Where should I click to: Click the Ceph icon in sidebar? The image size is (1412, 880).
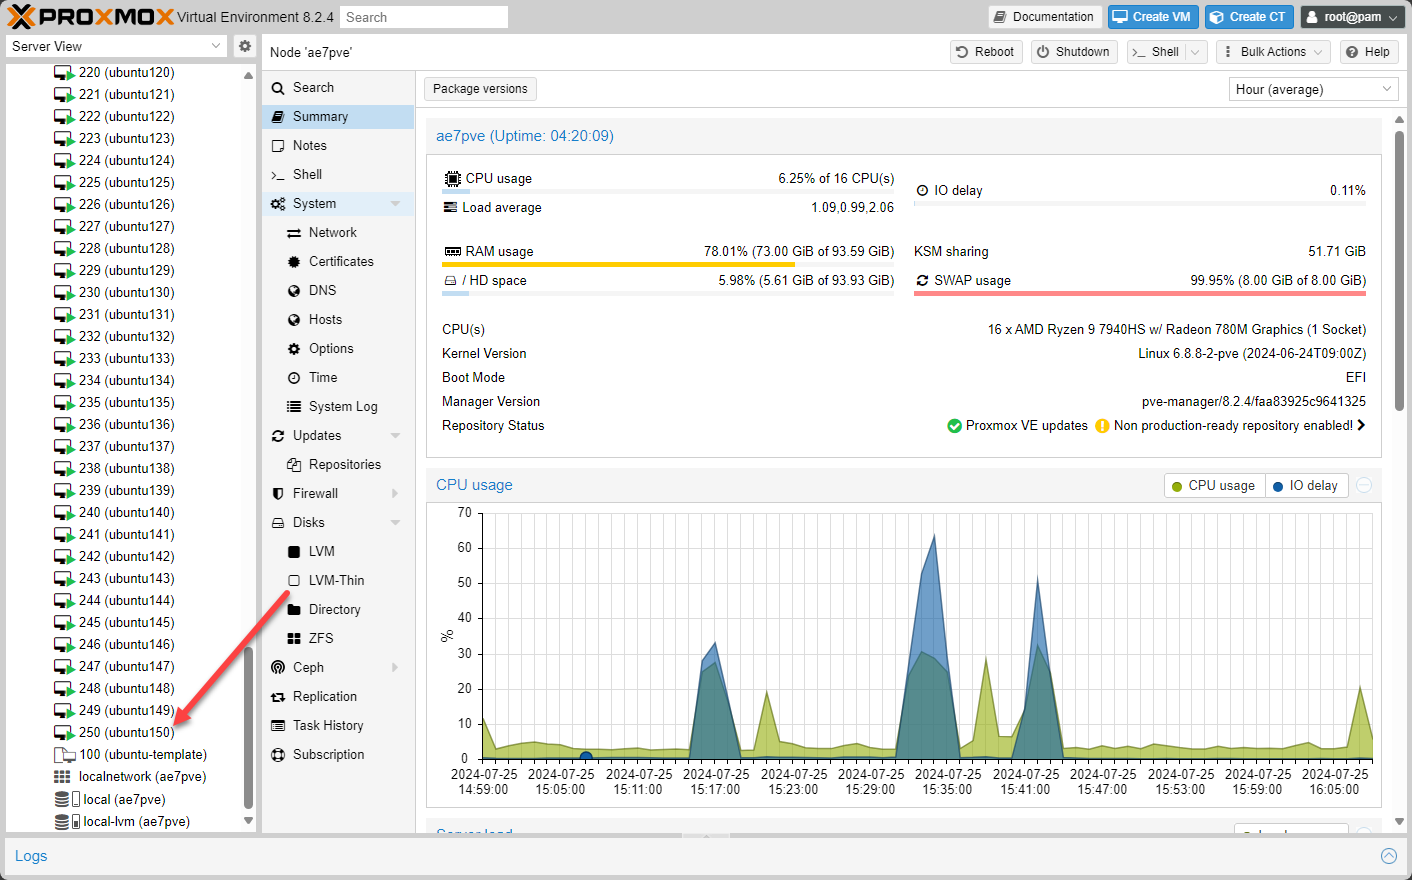pos(278,667)
